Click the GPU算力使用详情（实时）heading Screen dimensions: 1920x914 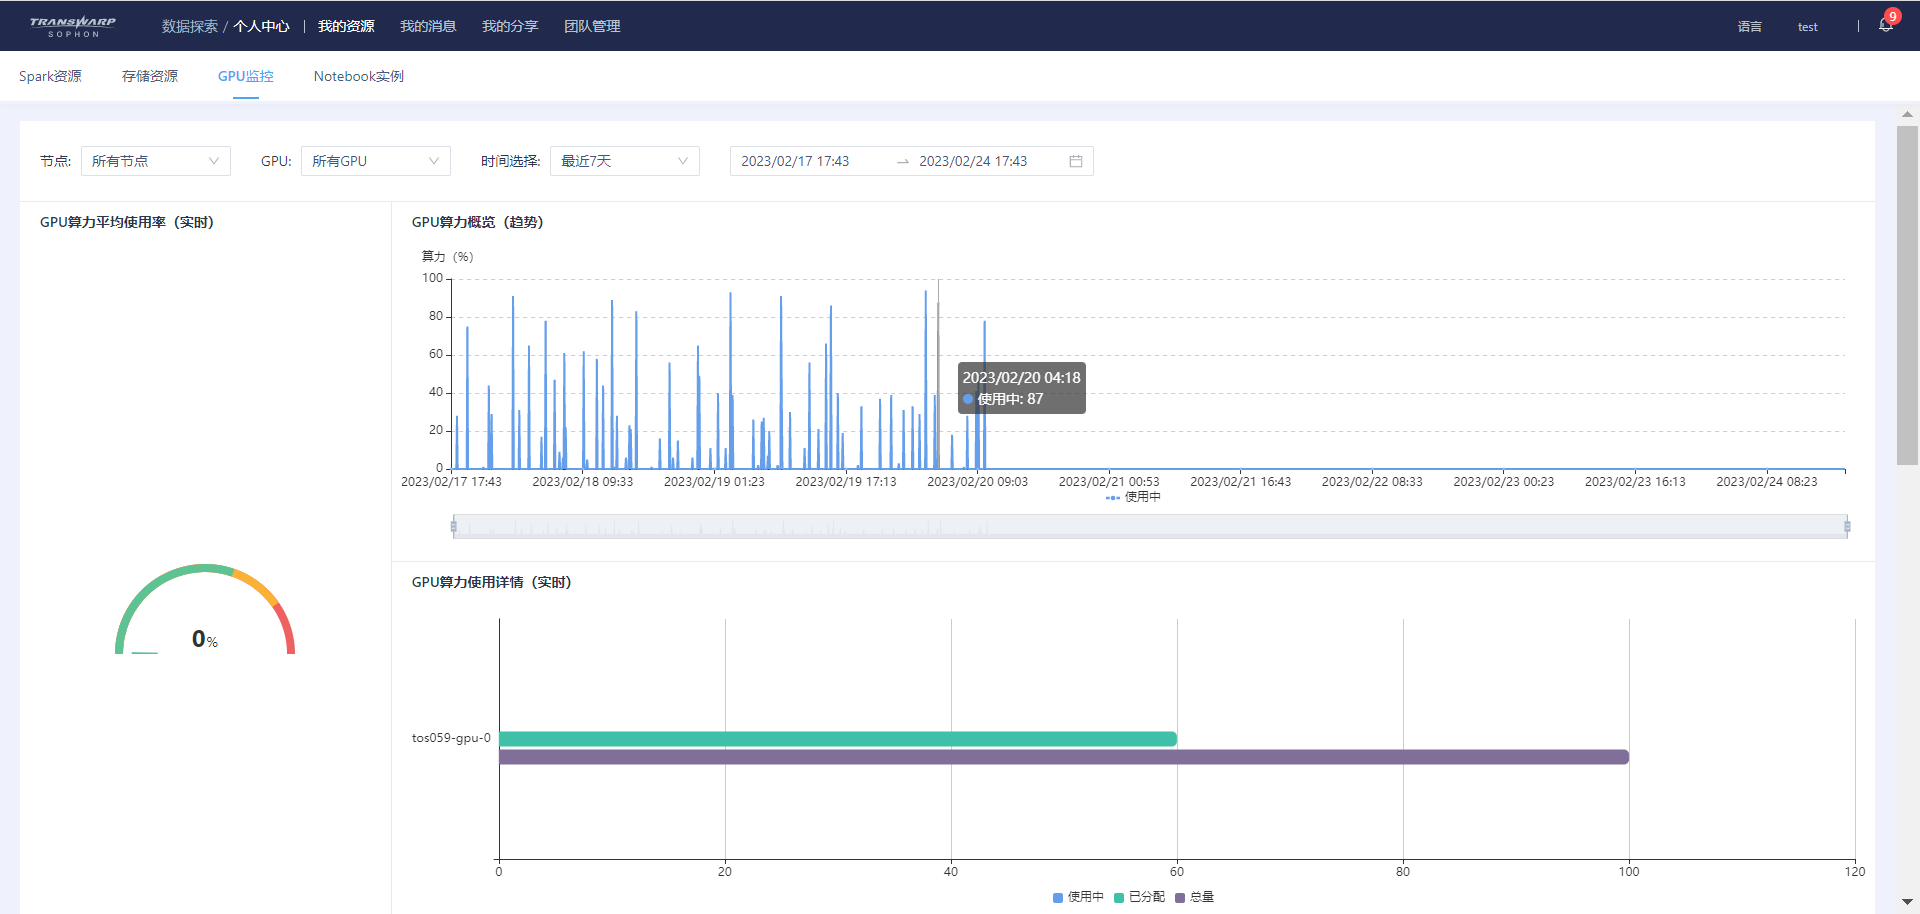pyautogui.click(x=492, y=582)
